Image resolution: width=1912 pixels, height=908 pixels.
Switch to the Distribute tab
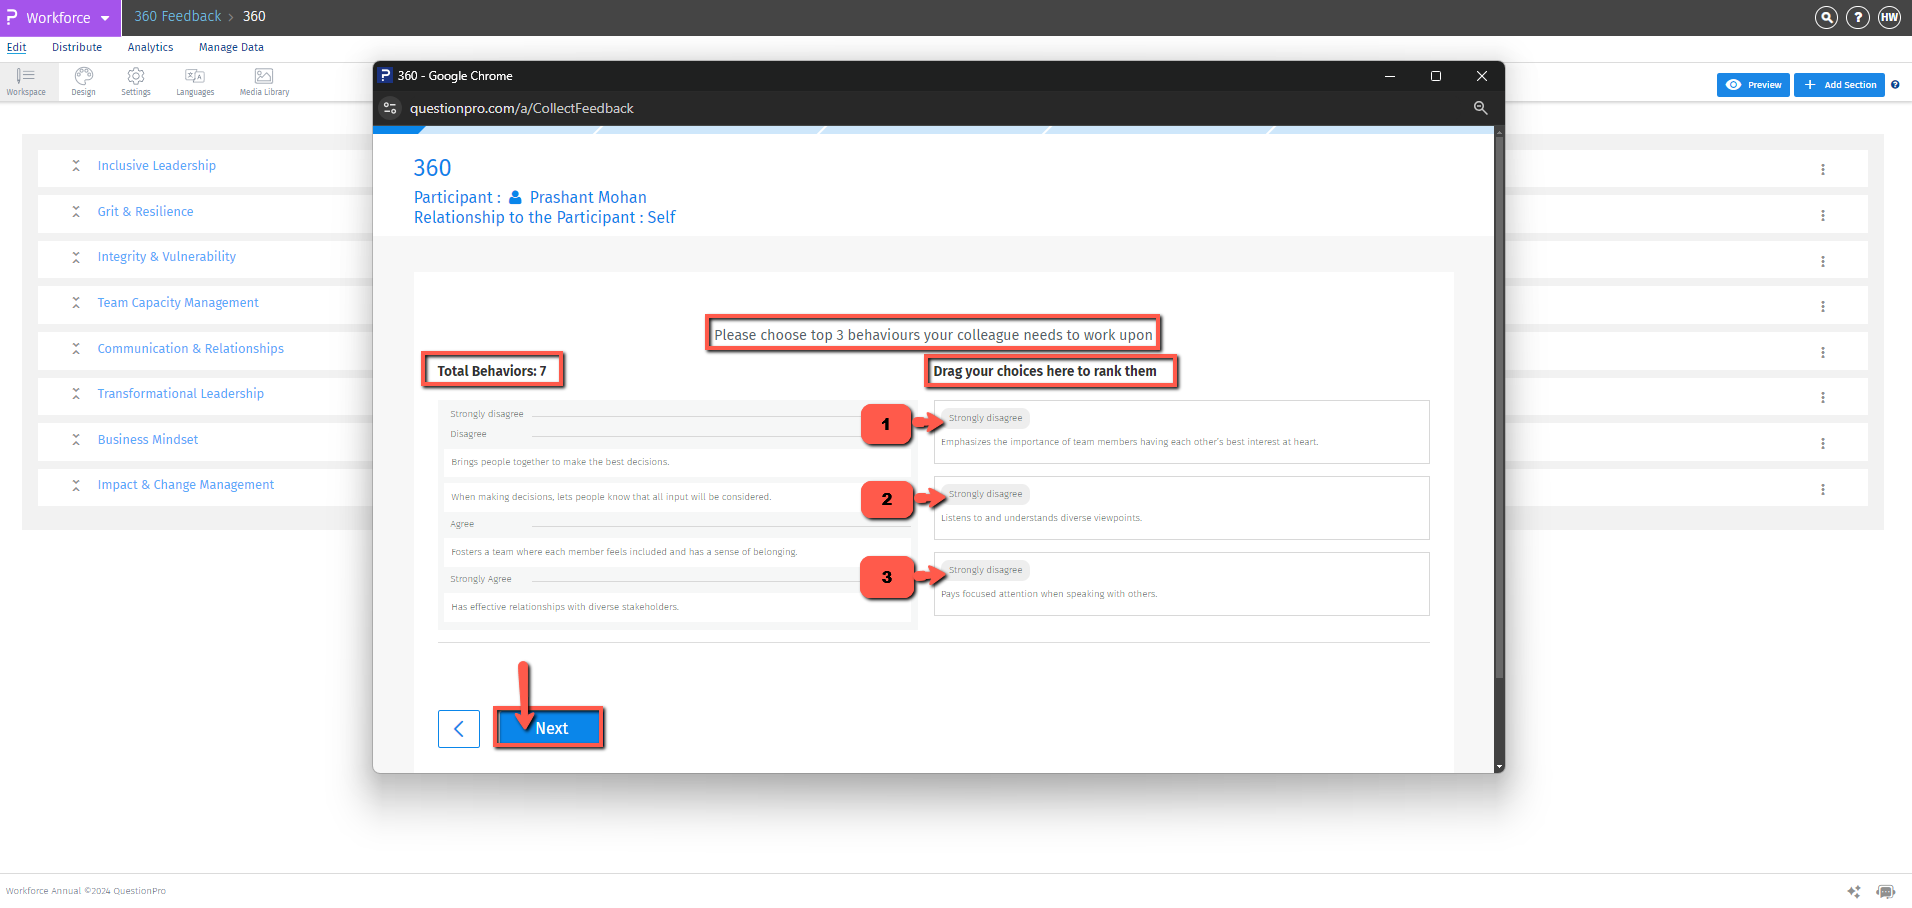(77, 47)
